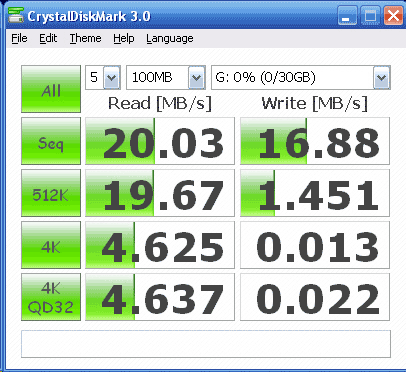Open the Edit menu
The image size is (406, 372).
48,38
